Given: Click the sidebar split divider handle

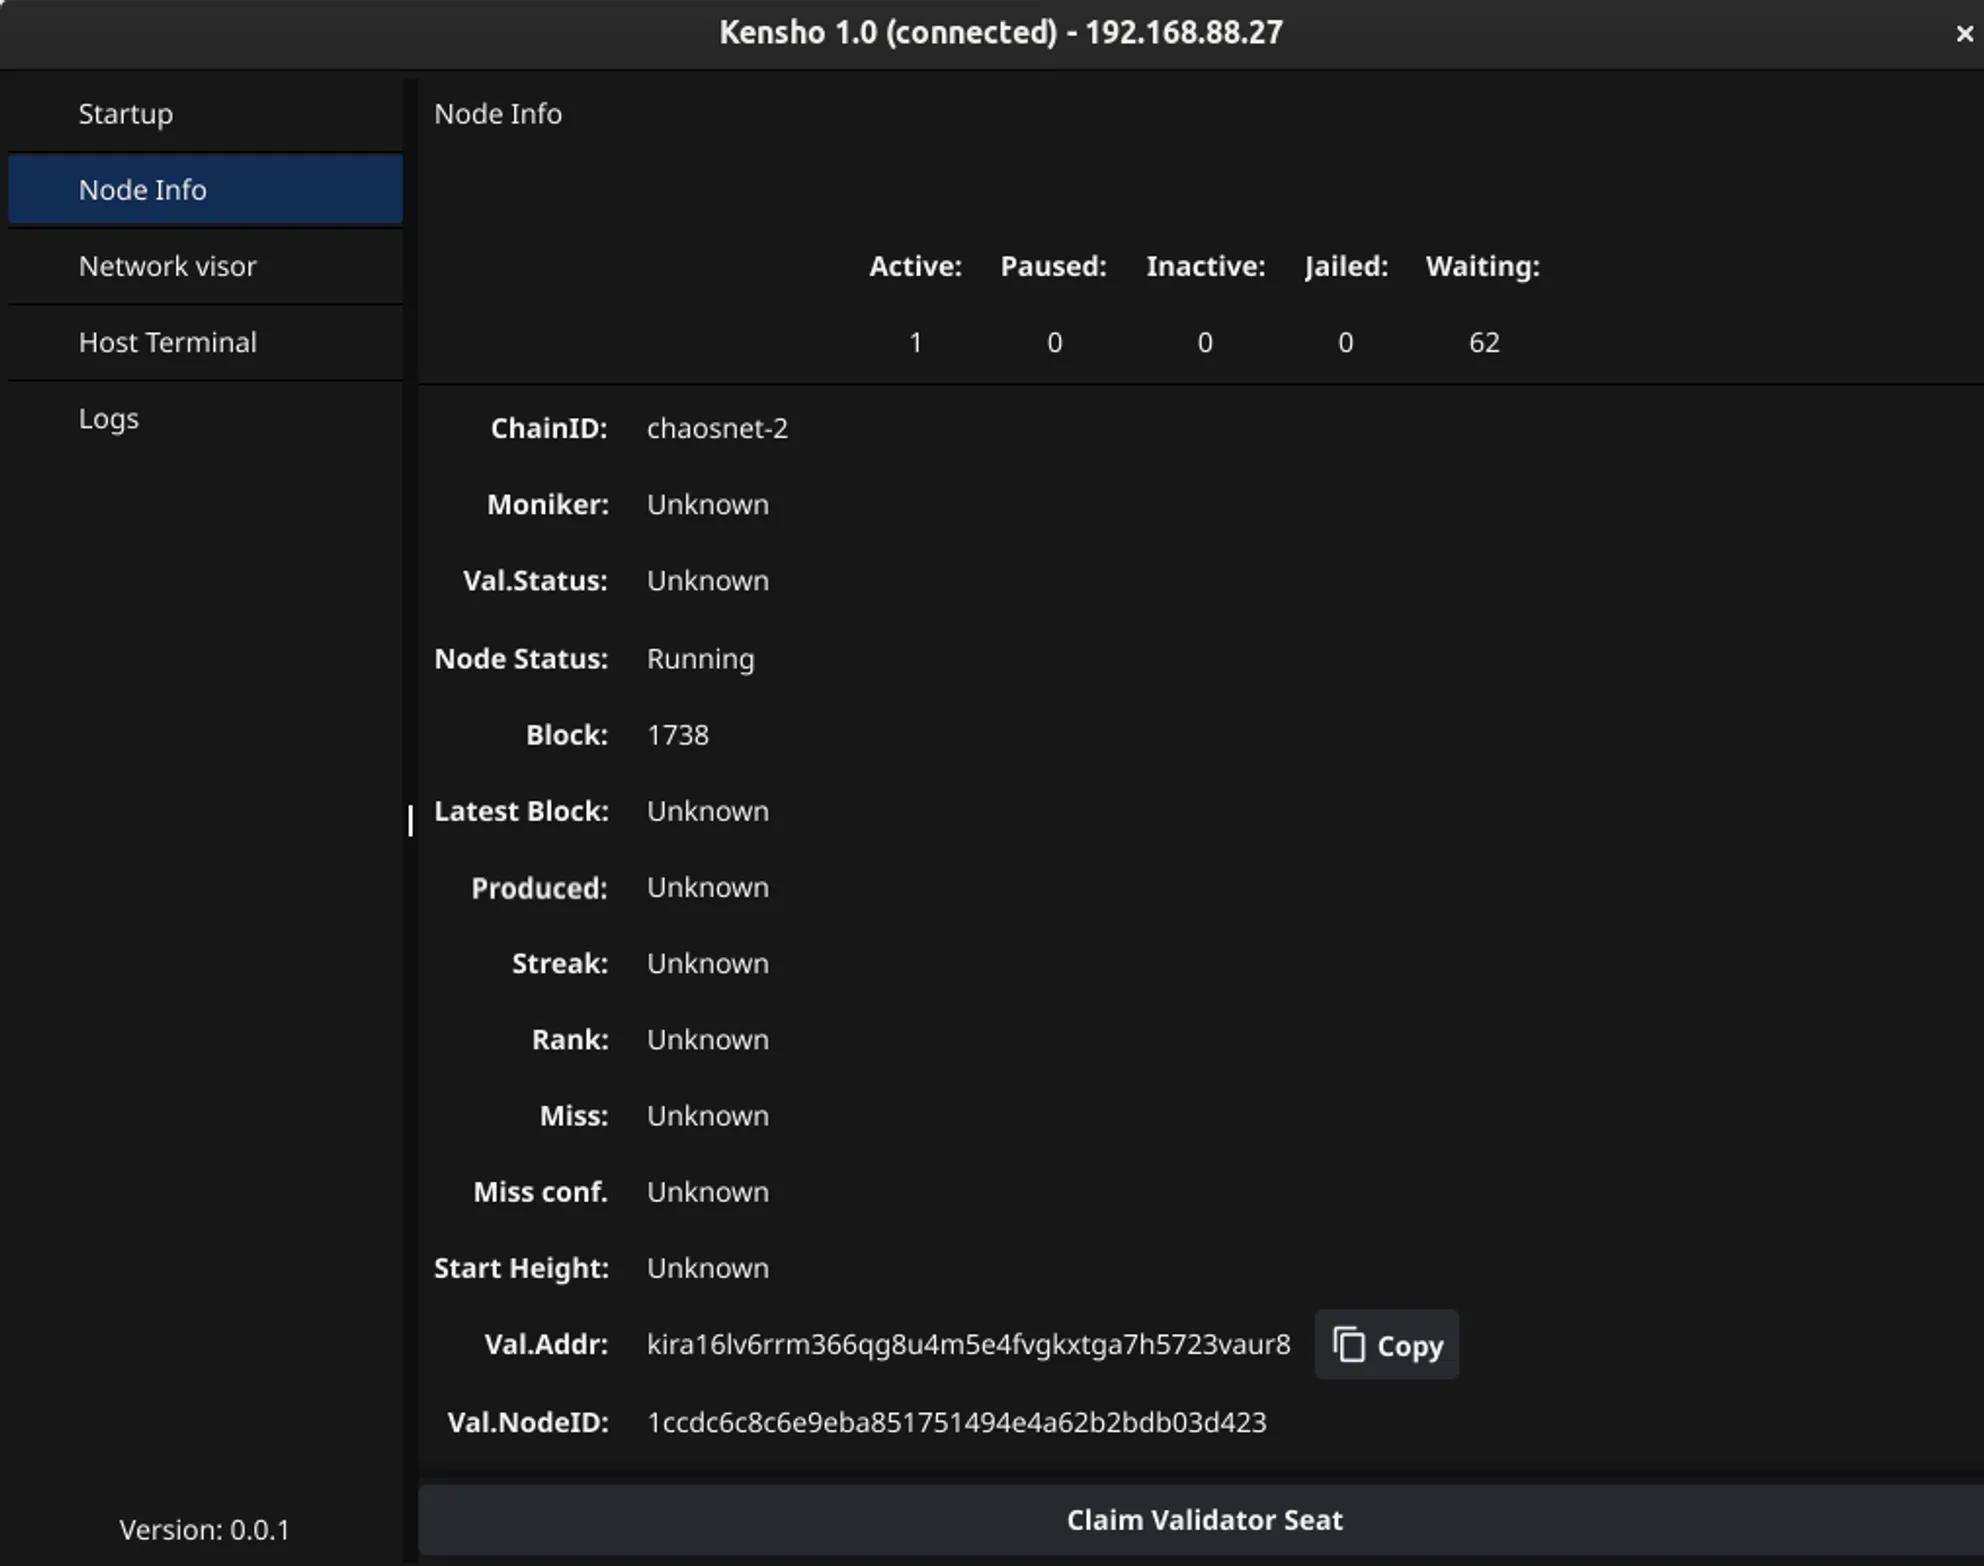Looking at the screenshot, I should click(410, 821).
